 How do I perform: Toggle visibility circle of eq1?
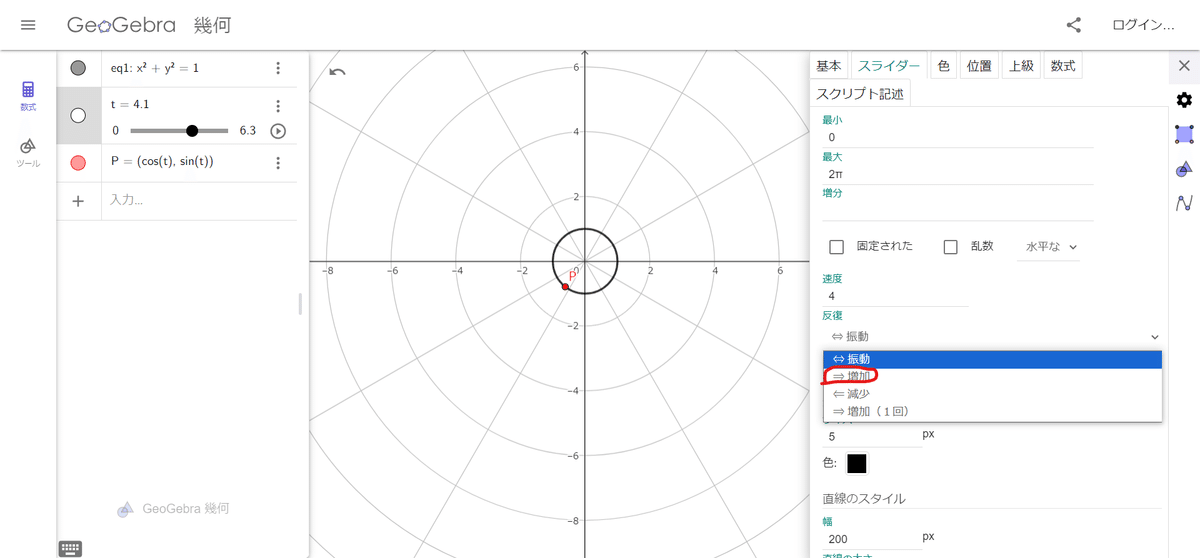[78, 68]
